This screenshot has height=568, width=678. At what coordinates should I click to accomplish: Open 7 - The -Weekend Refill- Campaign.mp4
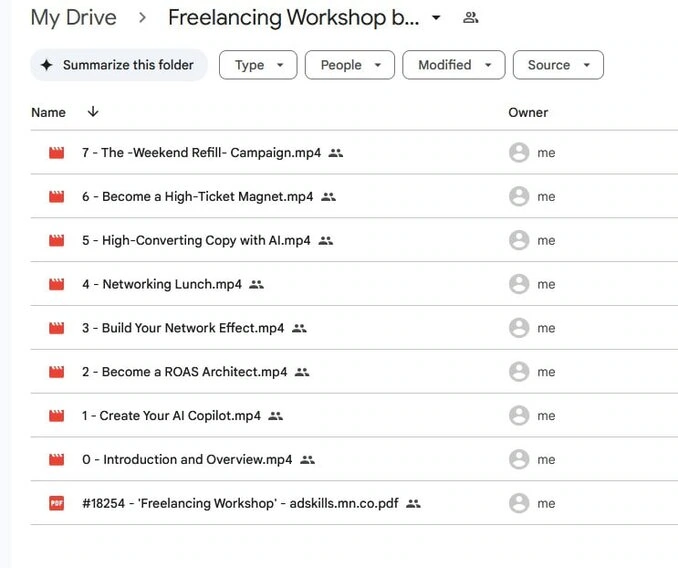[x=201, y=153]
